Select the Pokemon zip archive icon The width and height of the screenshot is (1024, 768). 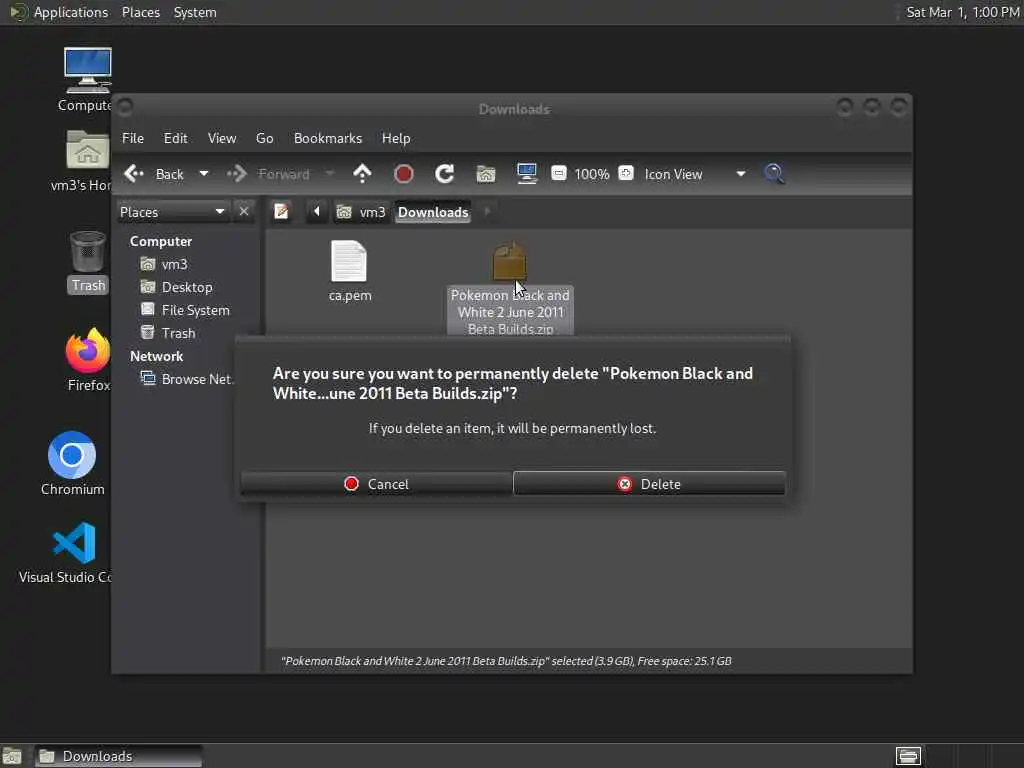(x=509, y=261)
